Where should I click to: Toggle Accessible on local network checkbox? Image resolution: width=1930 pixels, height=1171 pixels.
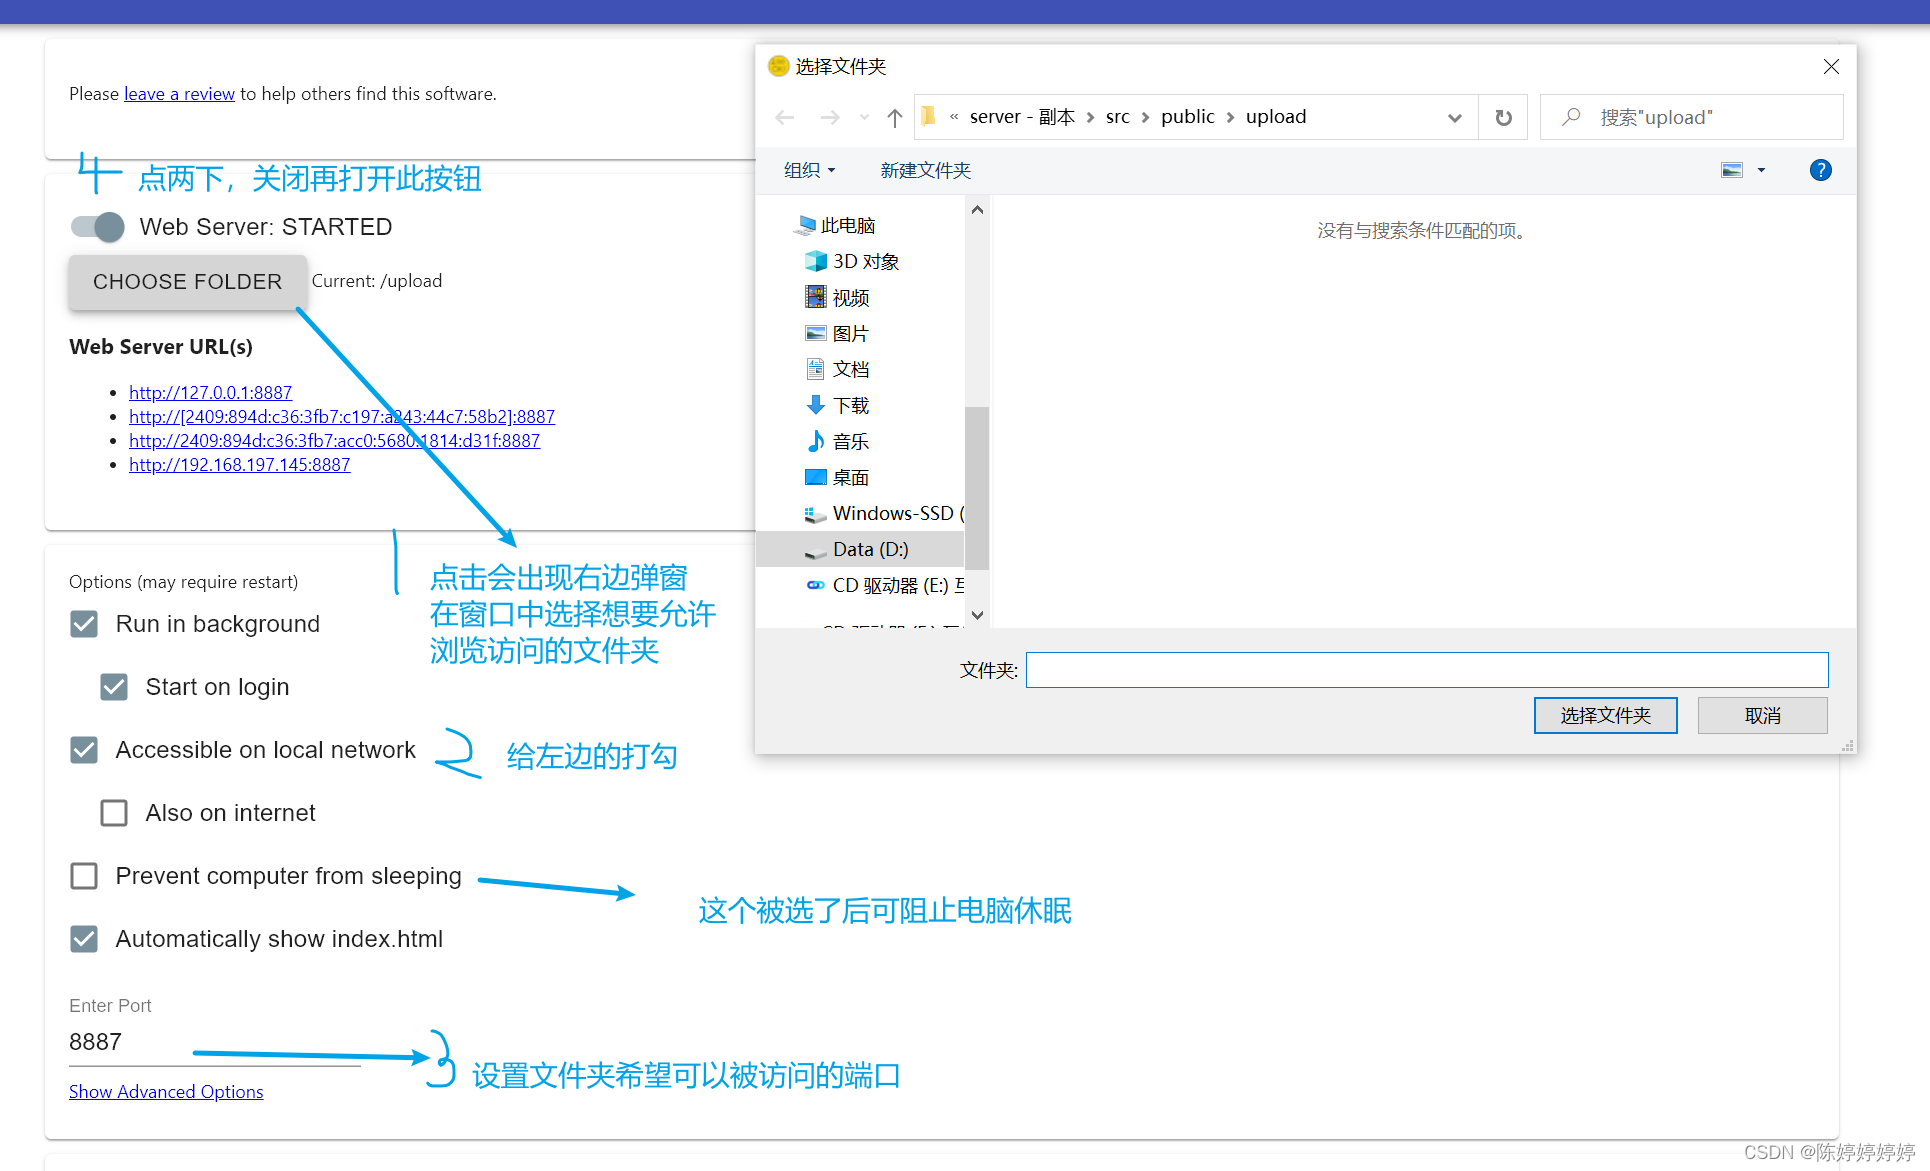click(x=84, y=749)
